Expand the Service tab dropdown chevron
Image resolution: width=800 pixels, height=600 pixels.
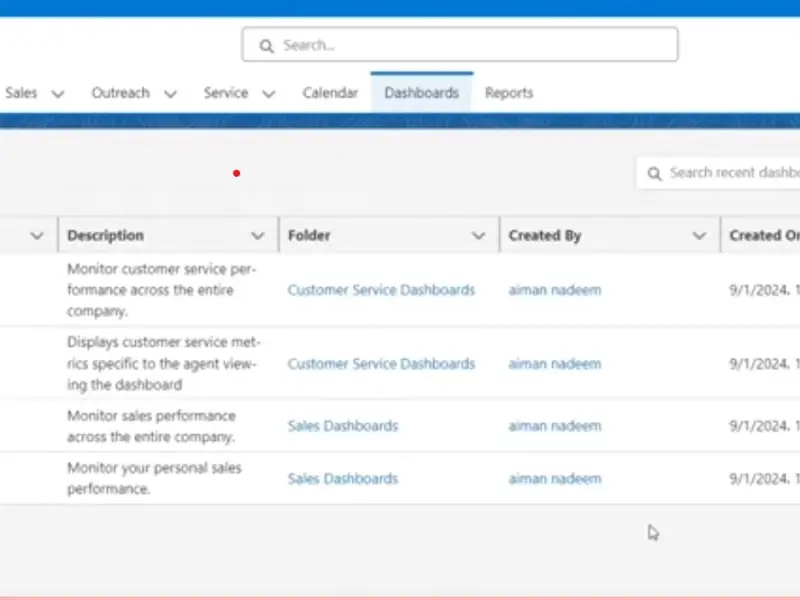point(268,94)
